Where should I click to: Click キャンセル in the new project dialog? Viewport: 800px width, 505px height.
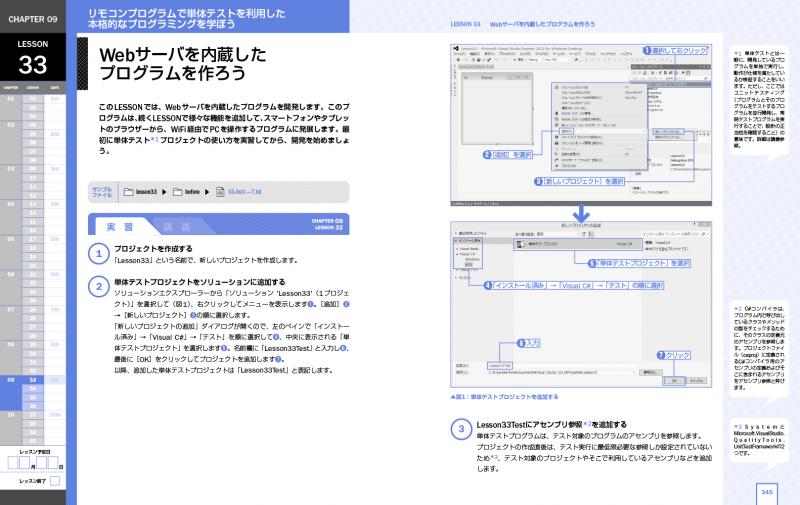pyautogui.click(x=696, y=381)
